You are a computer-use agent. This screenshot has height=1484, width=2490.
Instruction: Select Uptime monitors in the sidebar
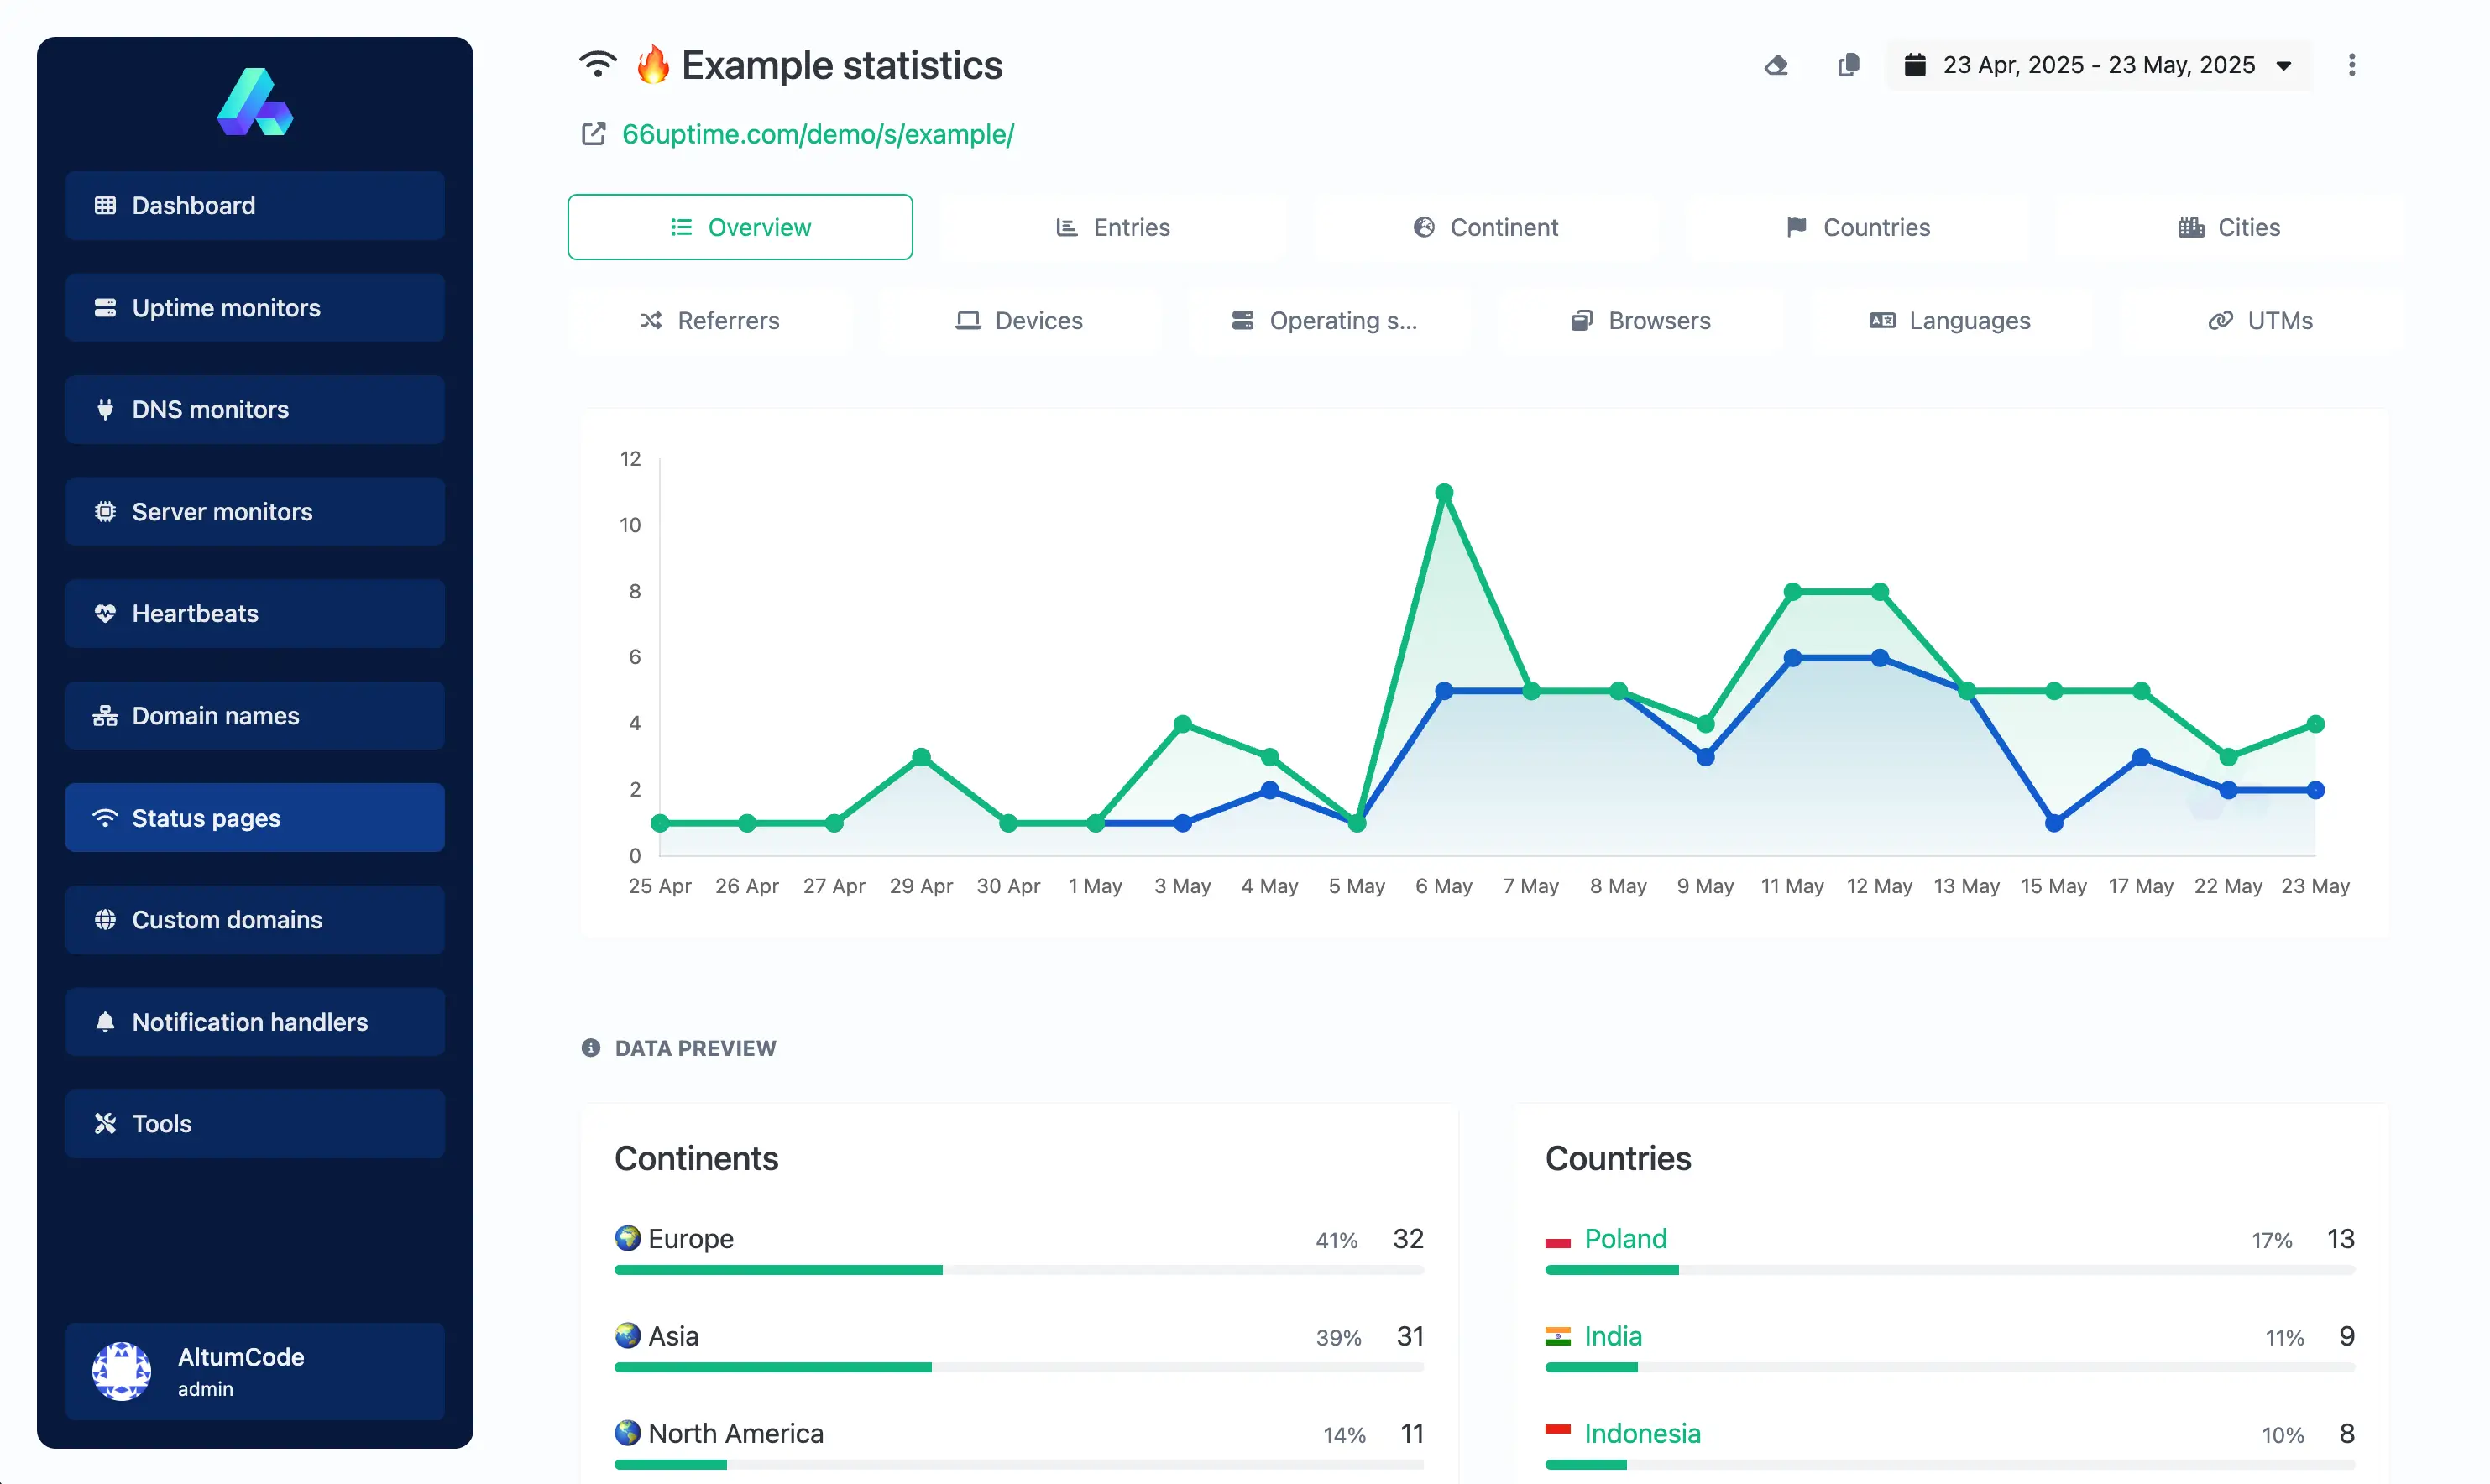(x=255, y=307)
